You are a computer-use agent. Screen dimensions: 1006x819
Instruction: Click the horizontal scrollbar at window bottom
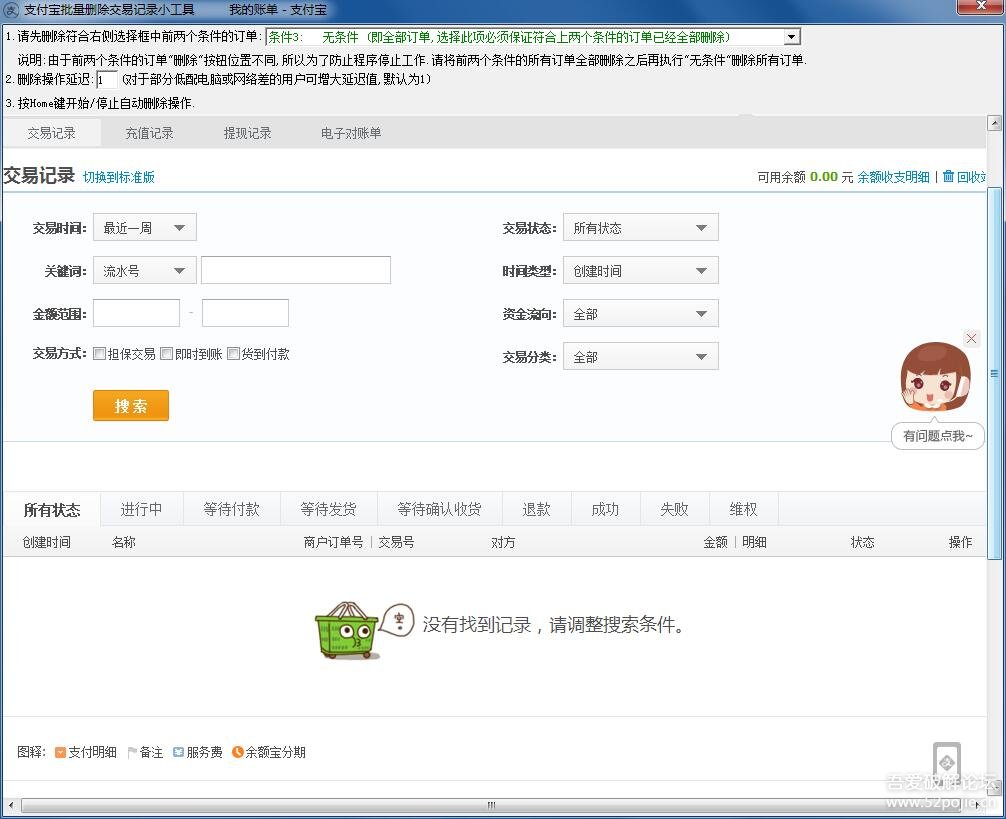490,805
